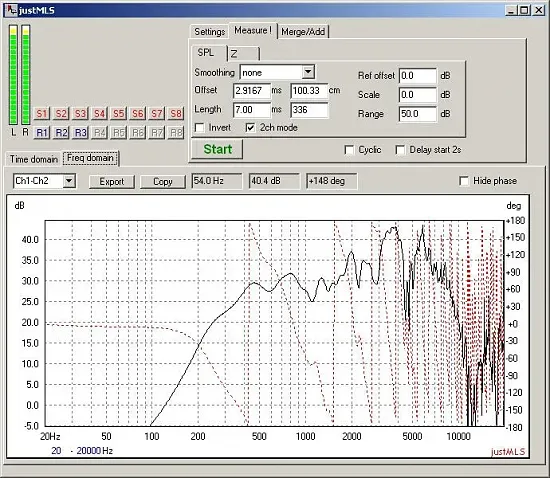Close the justMLS window
This screenshot has width=550, height=478.
click(x=539, y=10)
